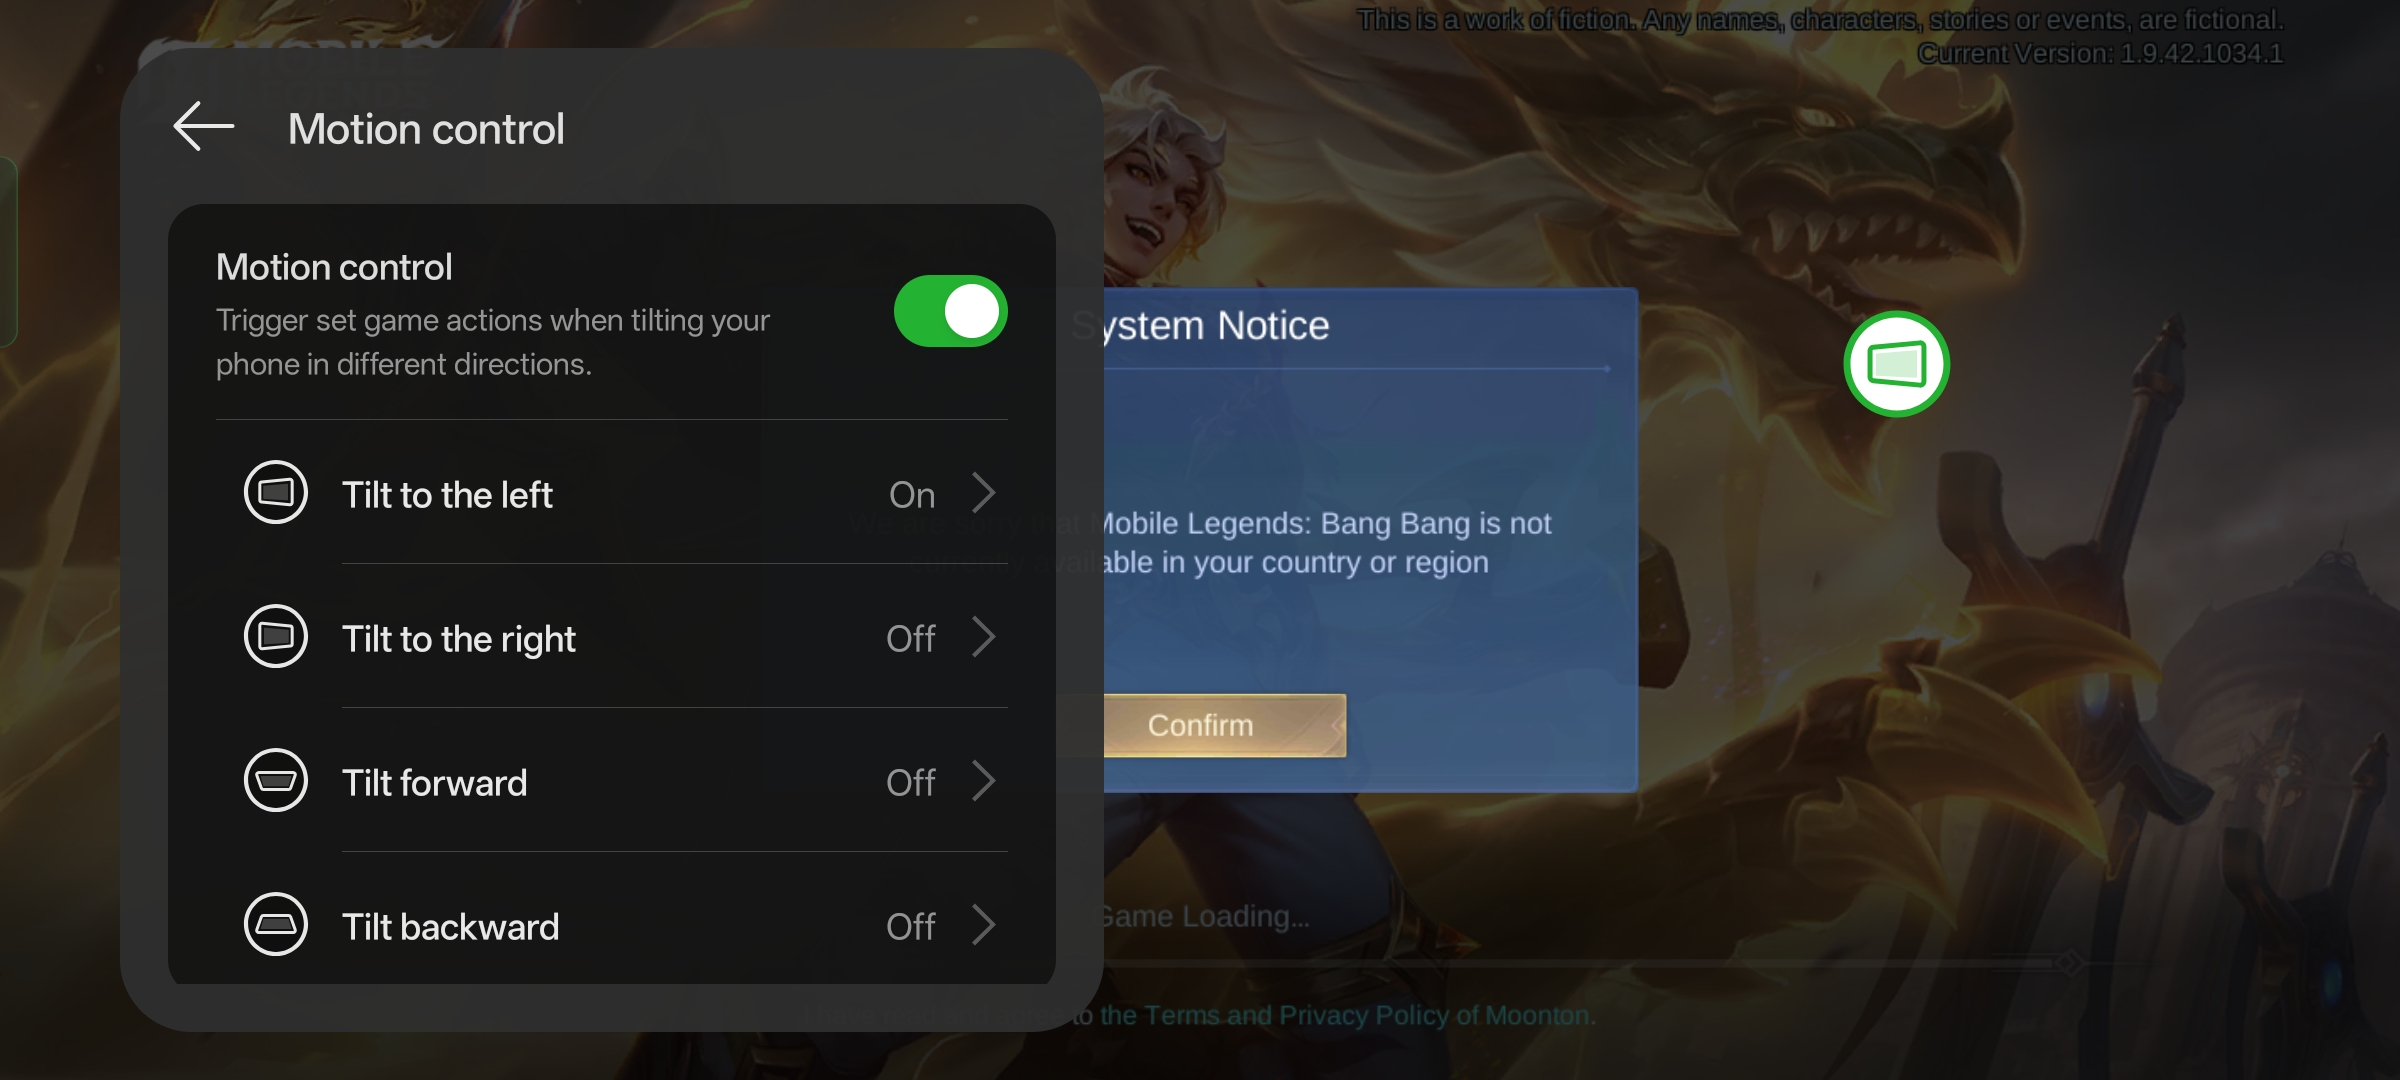Tap the On status for left tilt
The height and width of the screenshot is (1080, 2400).
(x=912, y=495)
